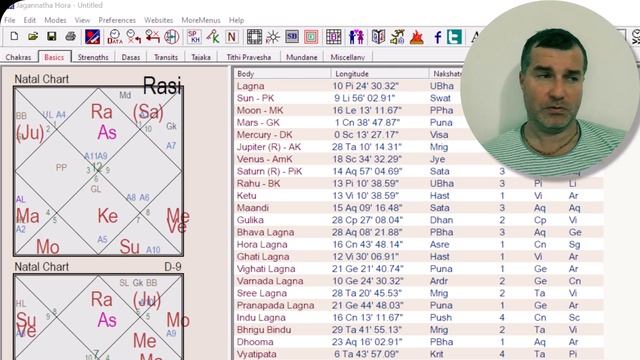This screenshot has height=360, width=640.
Task: Save the chart with floppy disk icon
Action: point(52,37)
